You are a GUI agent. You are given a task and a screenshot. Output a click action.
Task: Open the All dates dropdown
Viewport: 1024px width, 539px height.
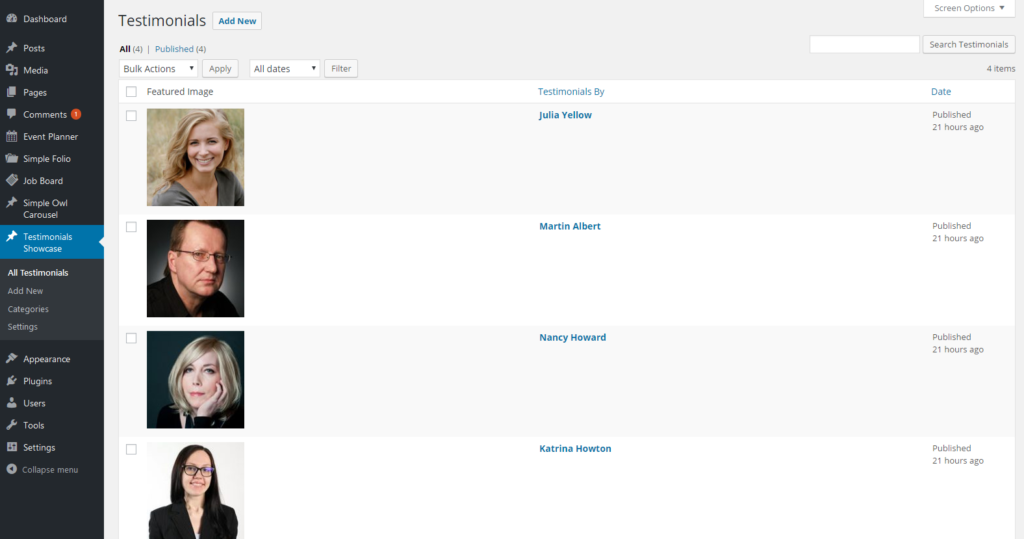[284, 69]
